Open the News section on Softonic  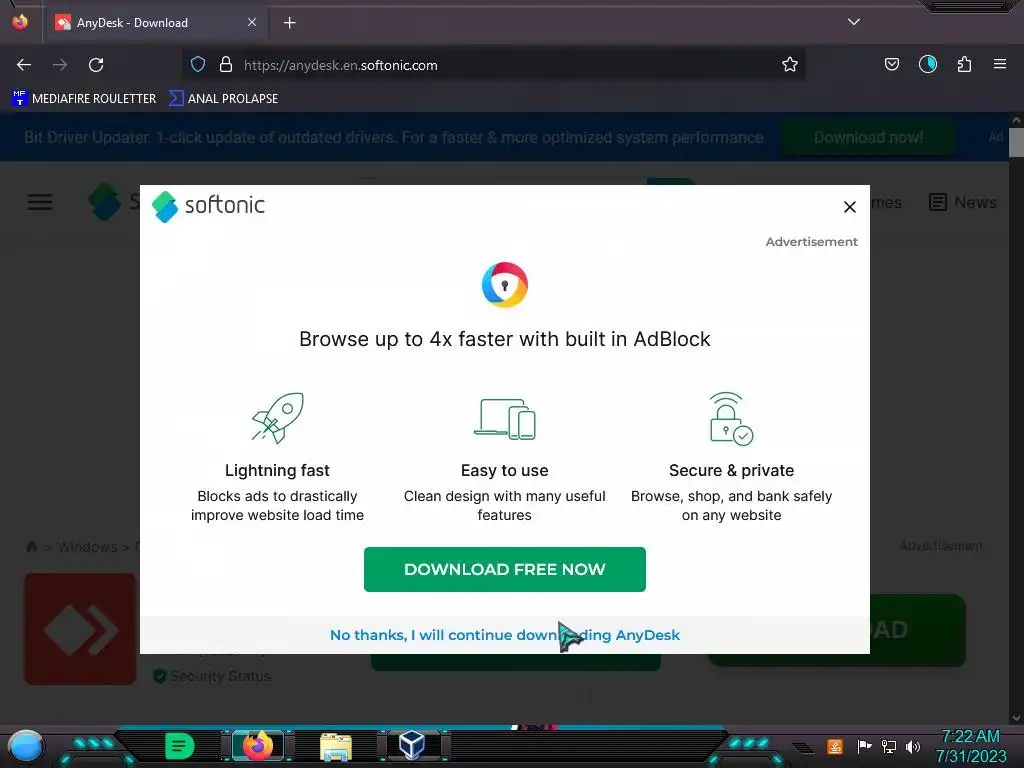[962, 202]
